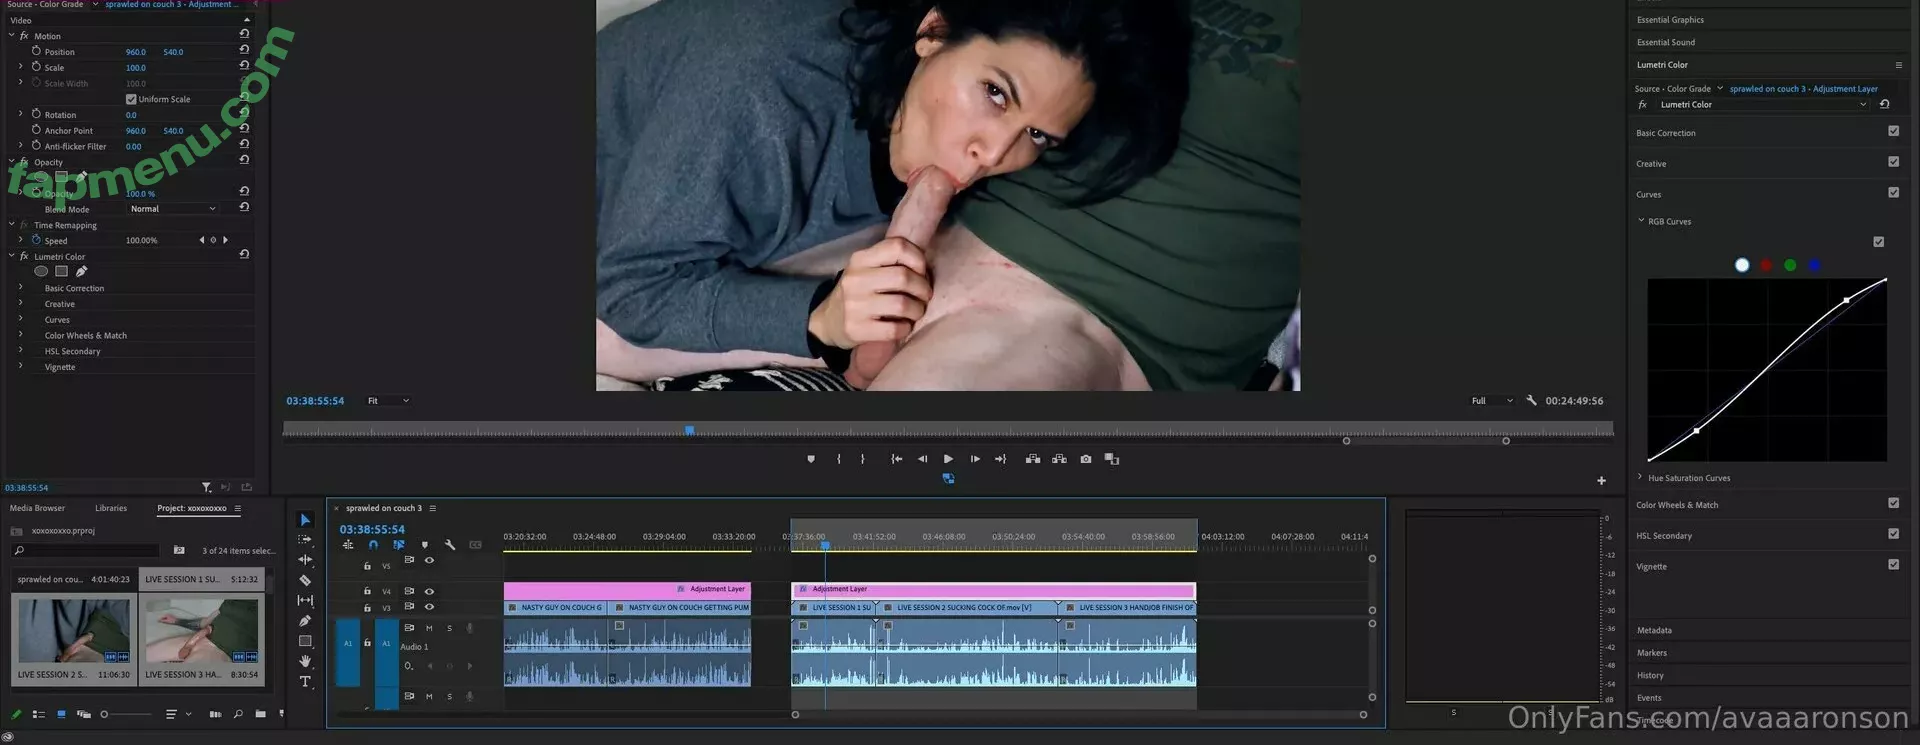Mark In point
This screenshot has width=1920, height=745.
coord(838,459)
